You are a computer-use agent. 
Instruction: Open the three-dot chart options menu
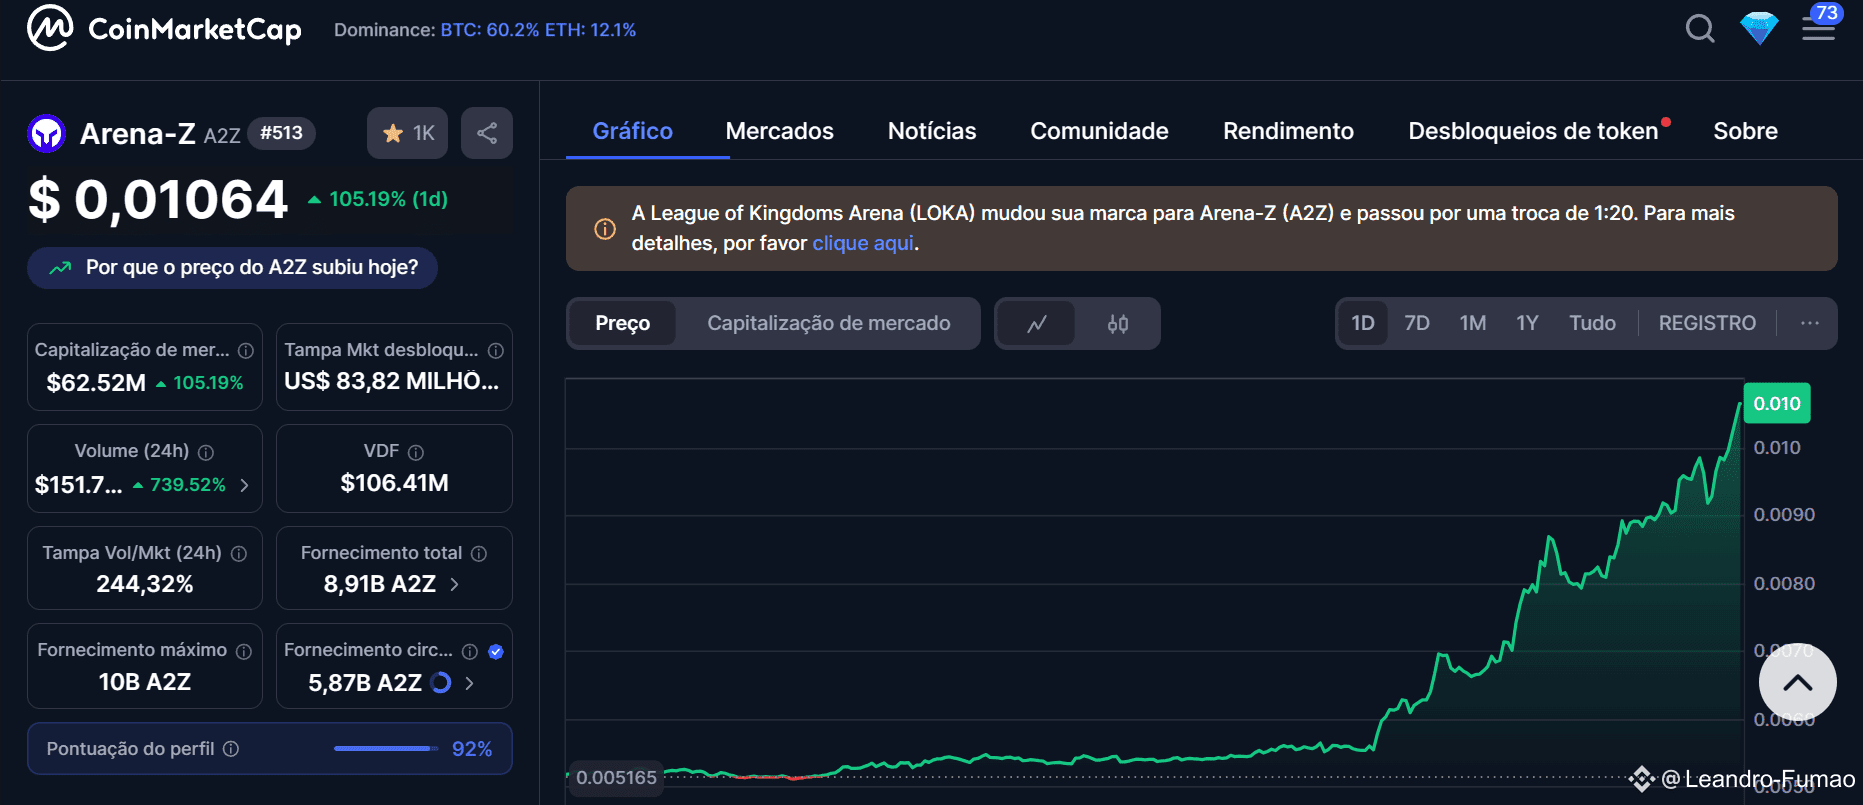[x=1810, y=323]
